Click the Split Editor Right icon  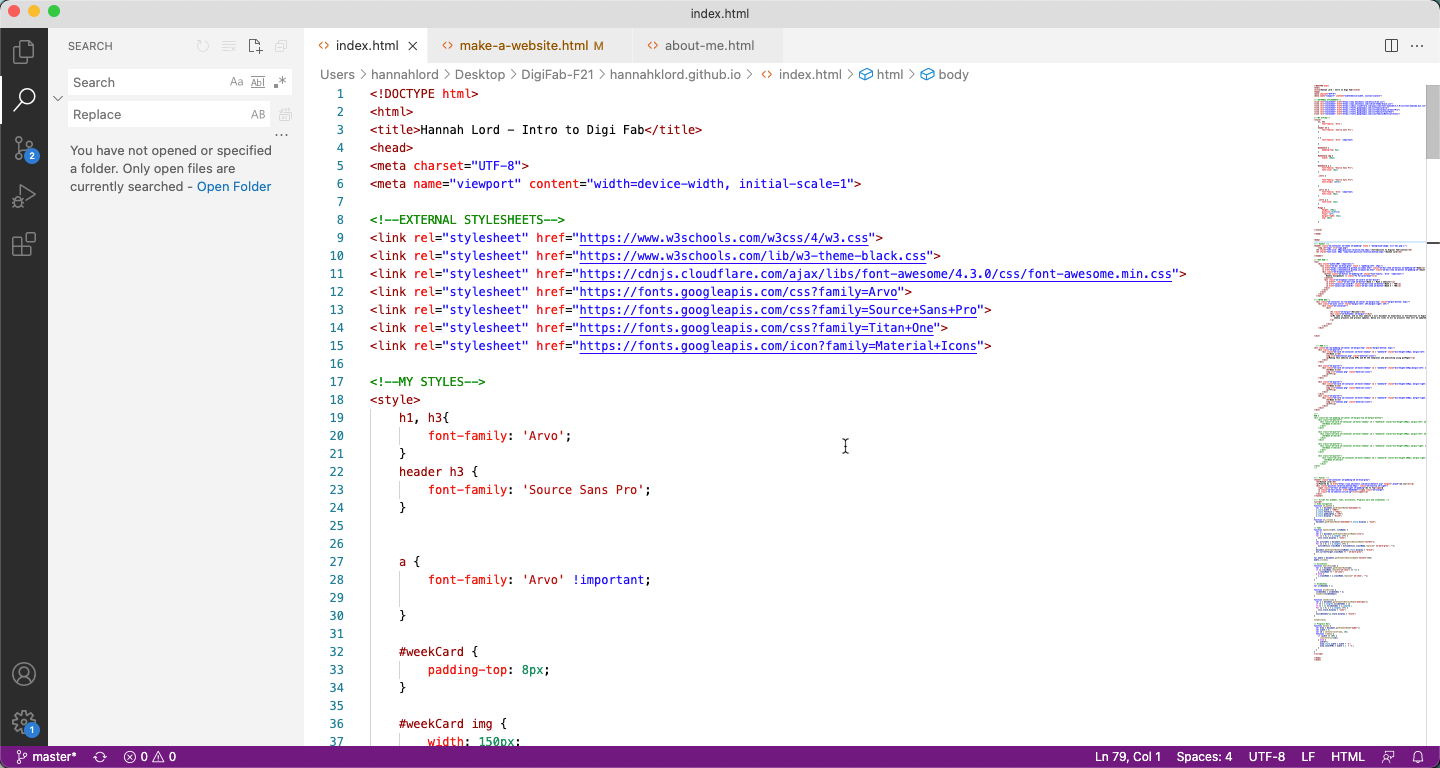click(x=1391, y=46)
